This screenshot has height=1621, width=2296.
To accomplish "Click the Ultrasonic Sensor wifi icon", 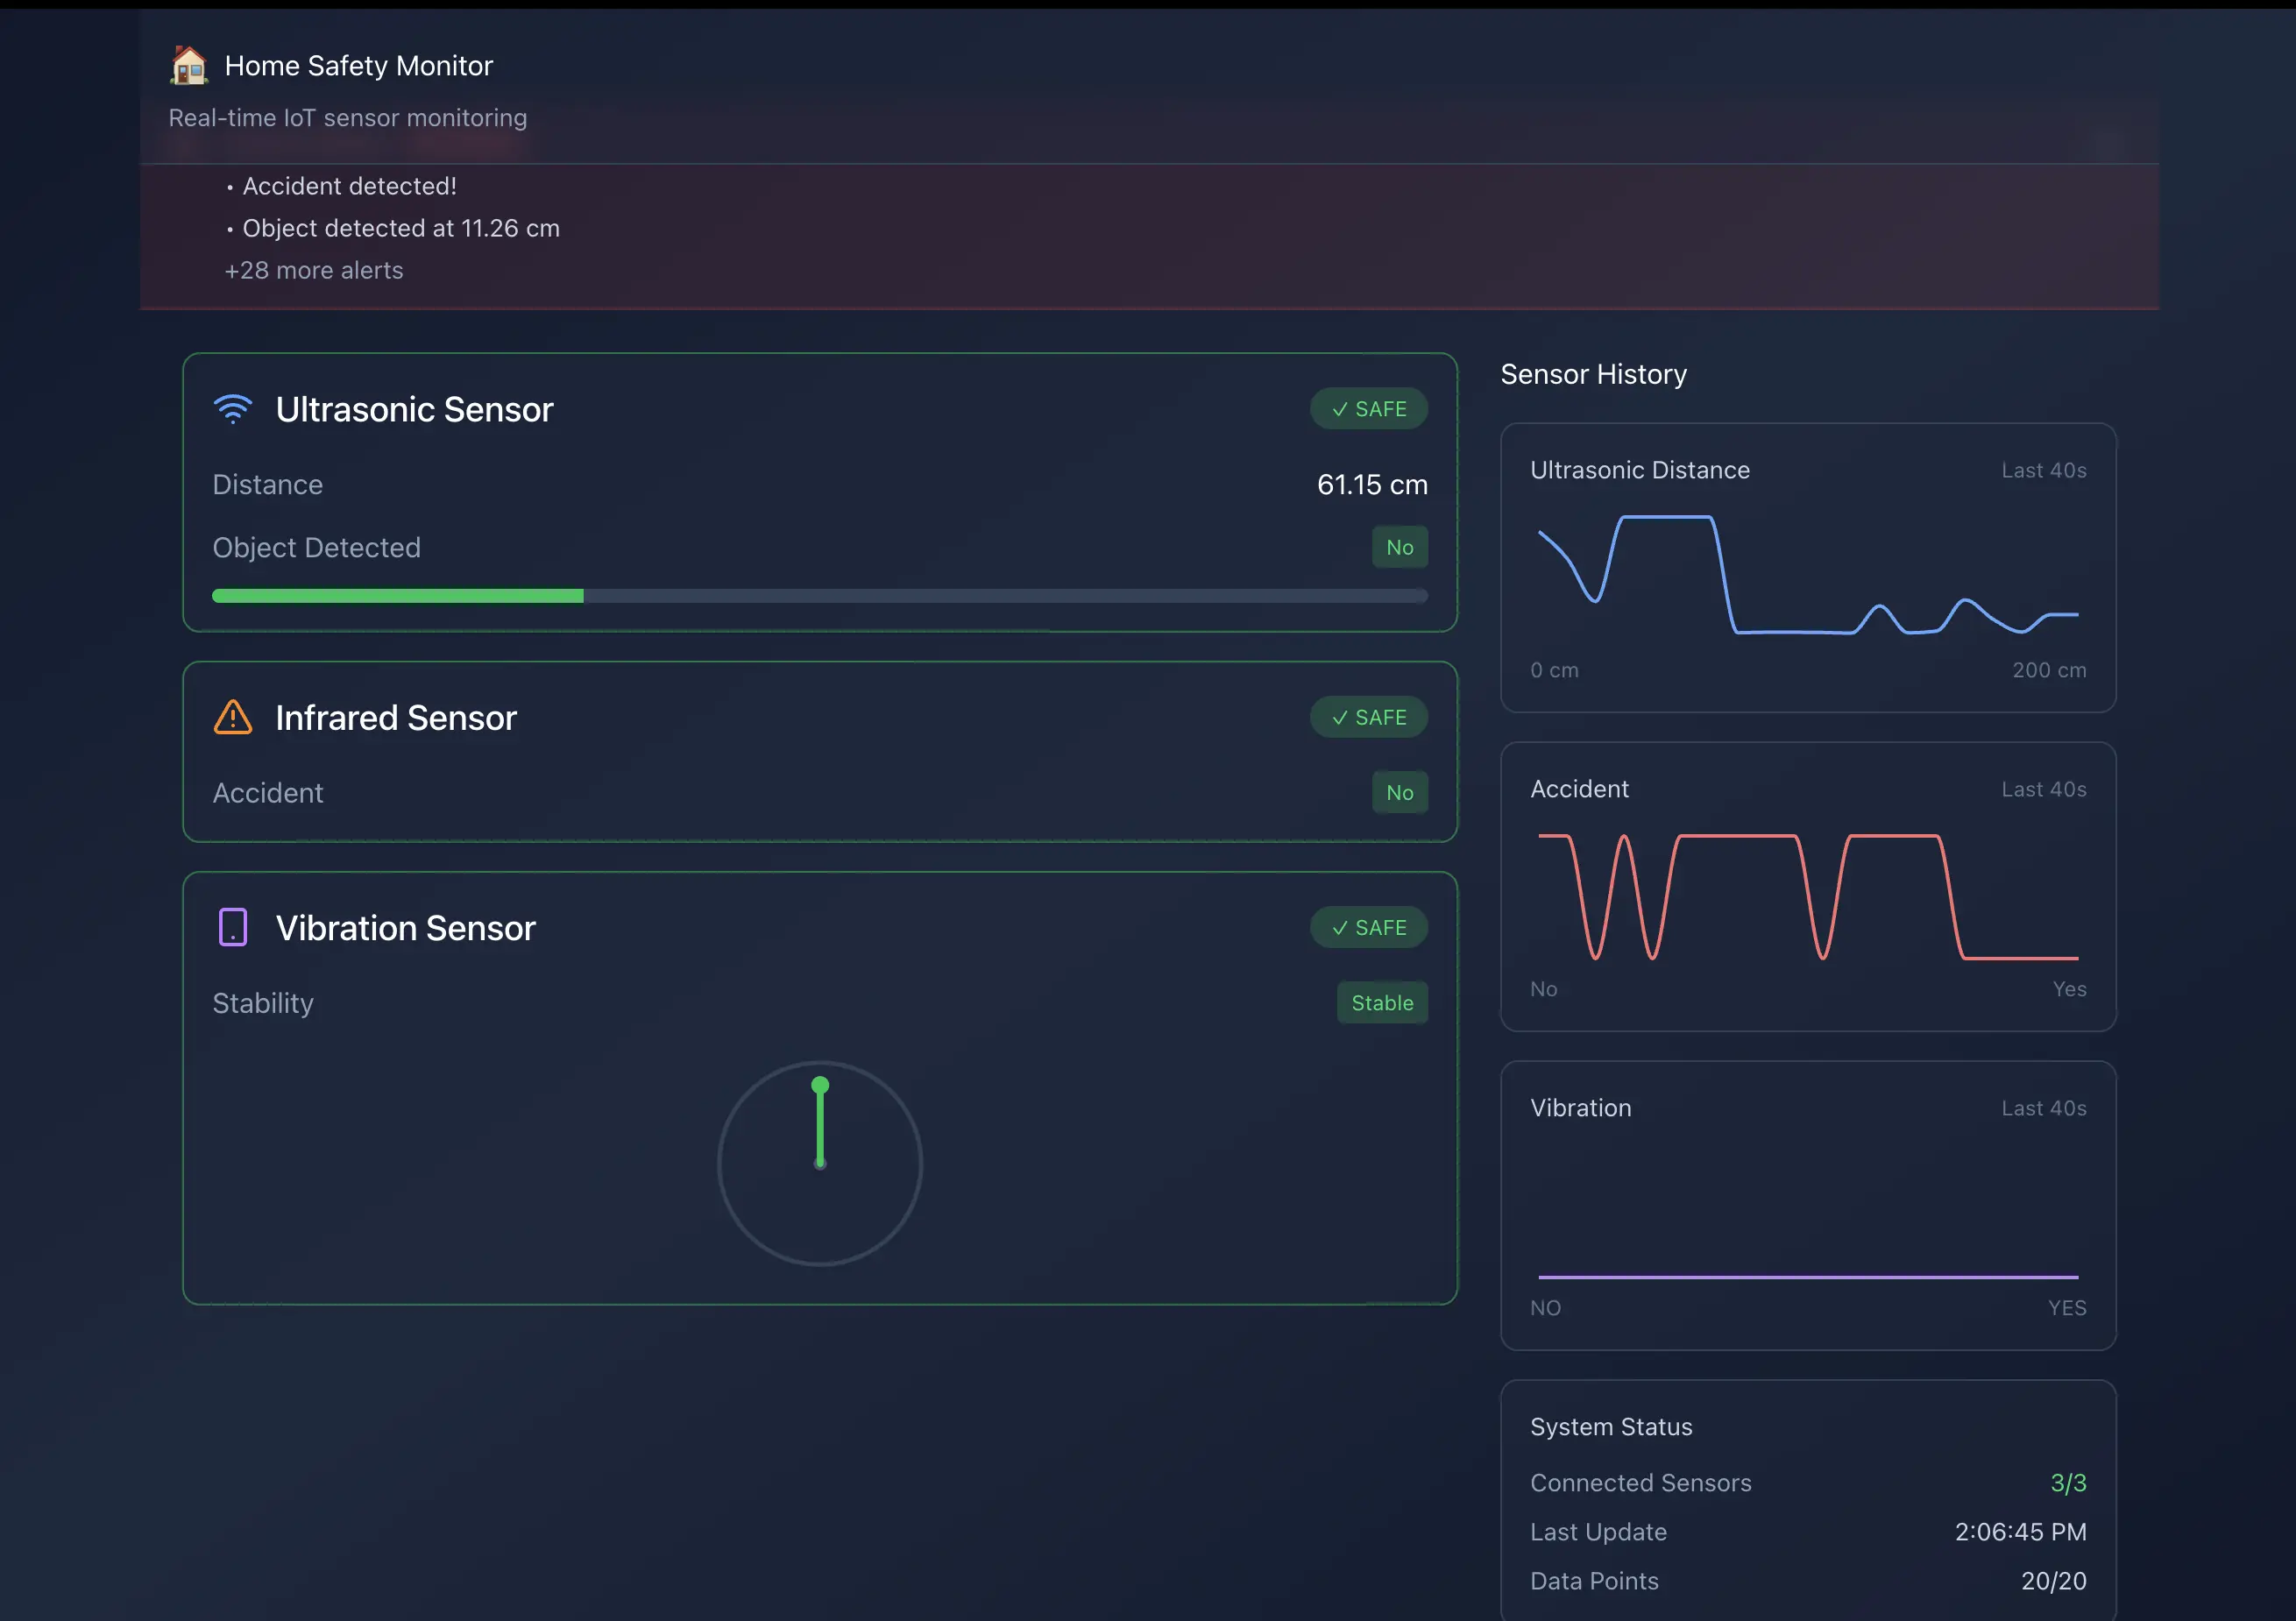I will click(233, 409).
